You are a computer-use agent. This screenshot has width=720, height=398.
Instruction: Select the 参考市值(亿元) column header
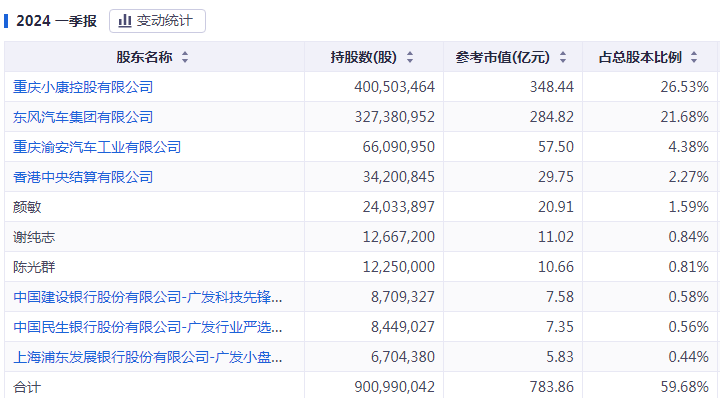tap(513, 57)
